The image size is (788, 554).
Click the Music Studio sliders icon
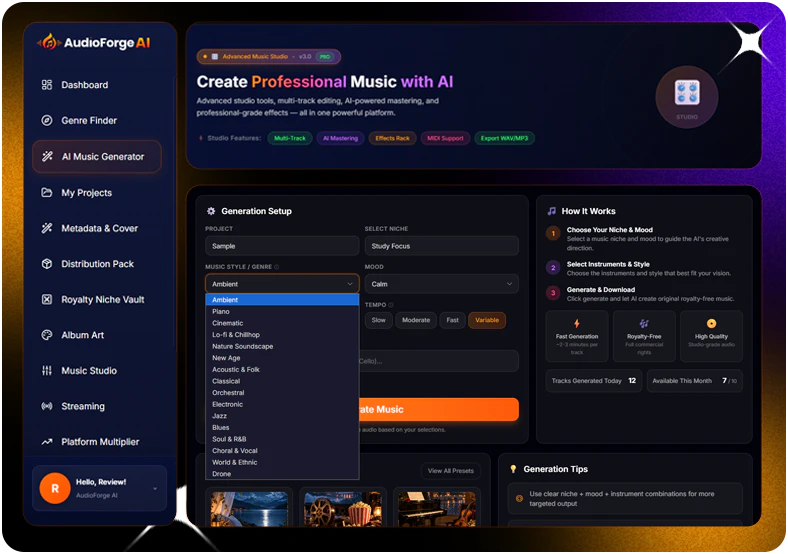(x=47, y=371)
